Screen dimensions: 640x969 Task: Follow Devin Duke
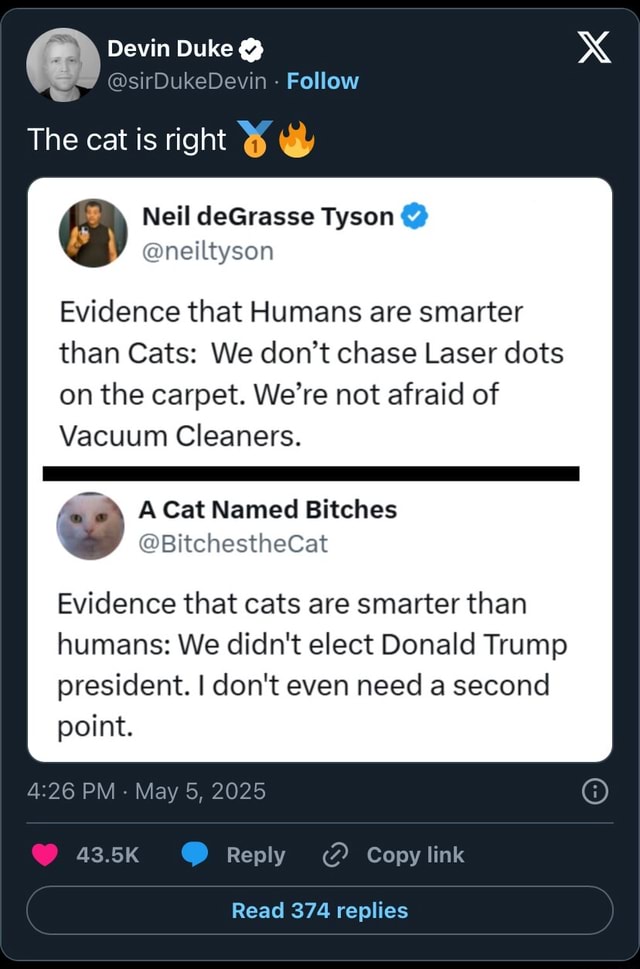point(322,81)
